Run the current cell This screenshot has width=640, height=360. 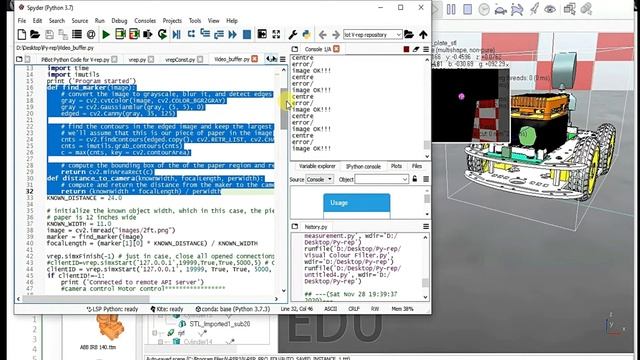(x=120, y=34)
